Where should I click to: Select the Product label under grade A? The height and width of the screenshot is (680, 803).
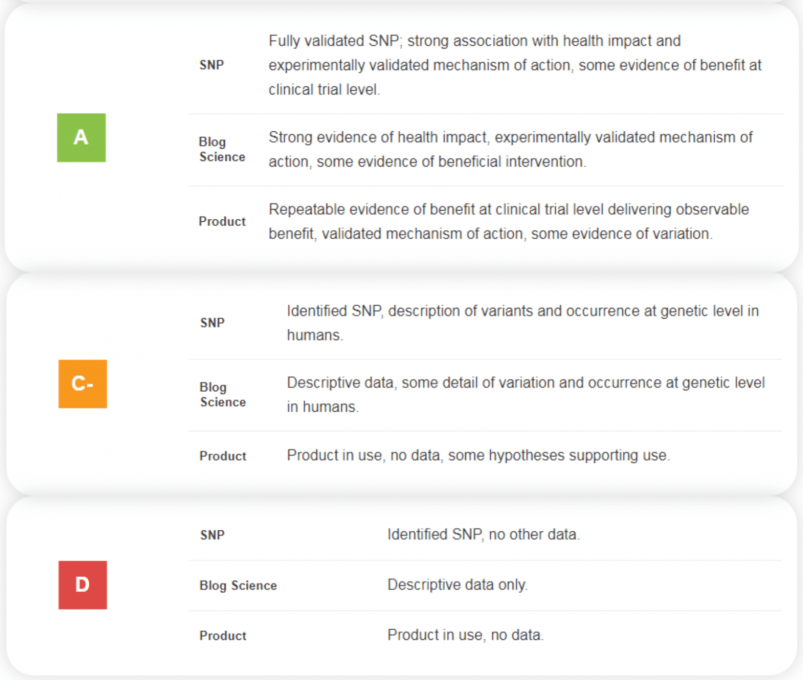(222, 221)
